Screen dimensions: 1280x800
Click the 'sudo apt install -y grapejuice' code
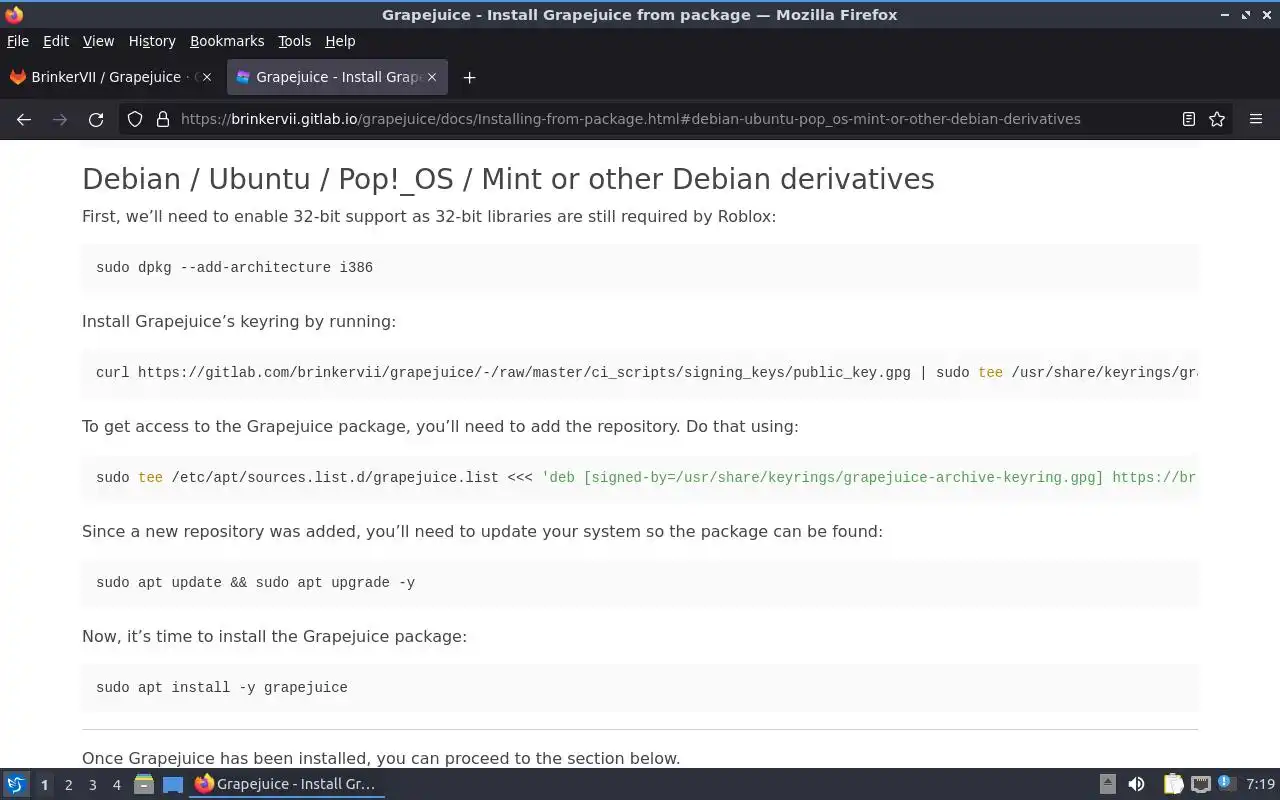pyautogui.click(x=222, y=687)
